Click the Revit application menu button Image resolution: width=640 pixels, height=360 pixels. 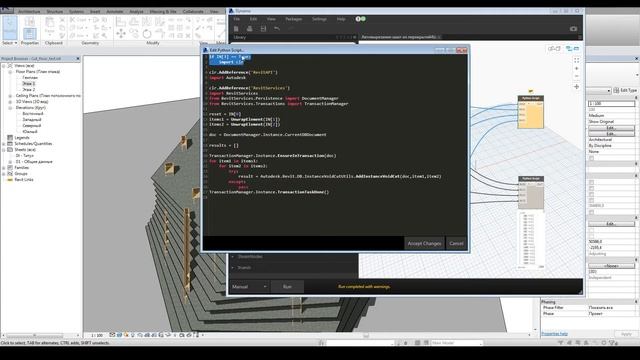(x=7, y=11)
